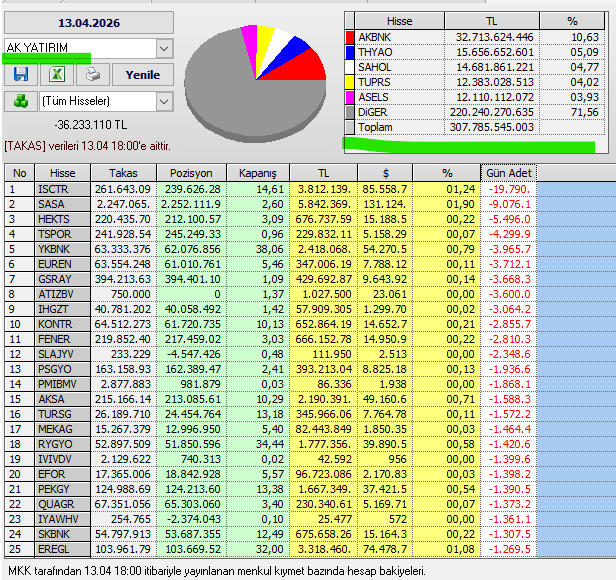
Task: Select the gray DiGER legend swatch
Action: pyautogui.click(x=350, y=112)
